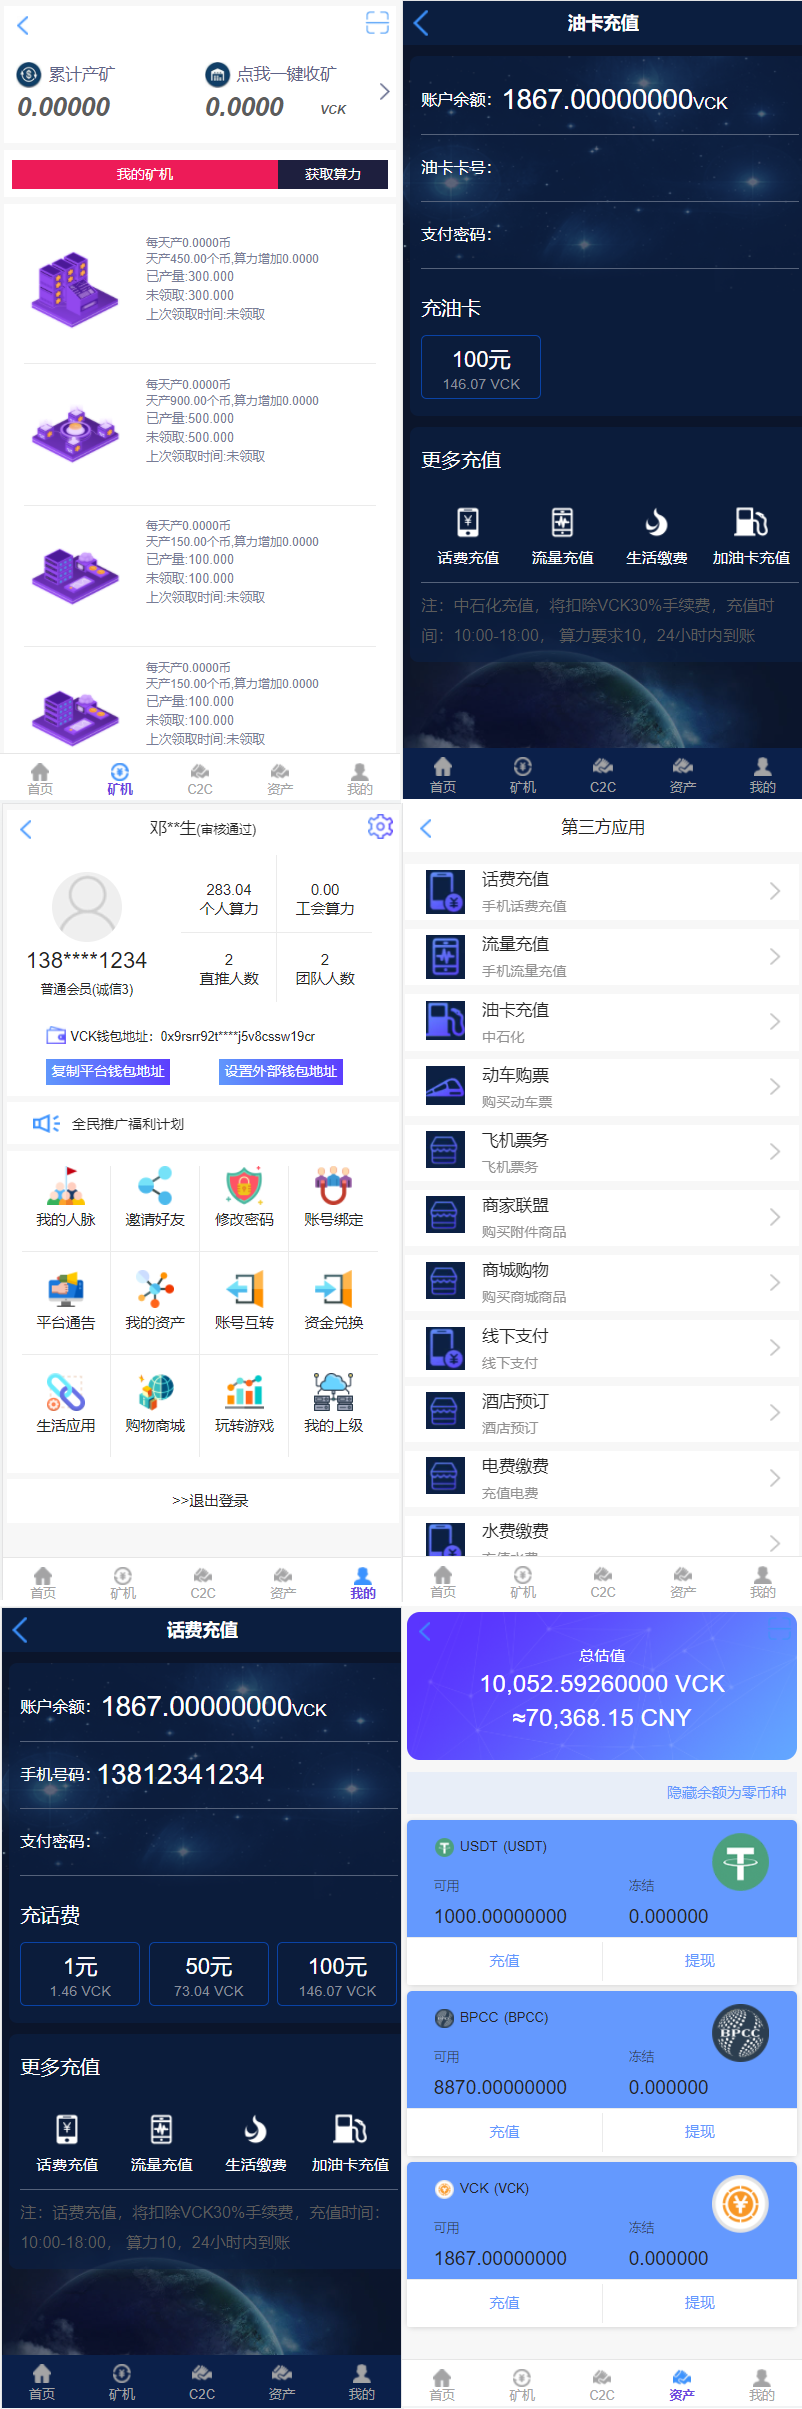Click 复制平台钱包地址 button

[x=108, y=1071]
